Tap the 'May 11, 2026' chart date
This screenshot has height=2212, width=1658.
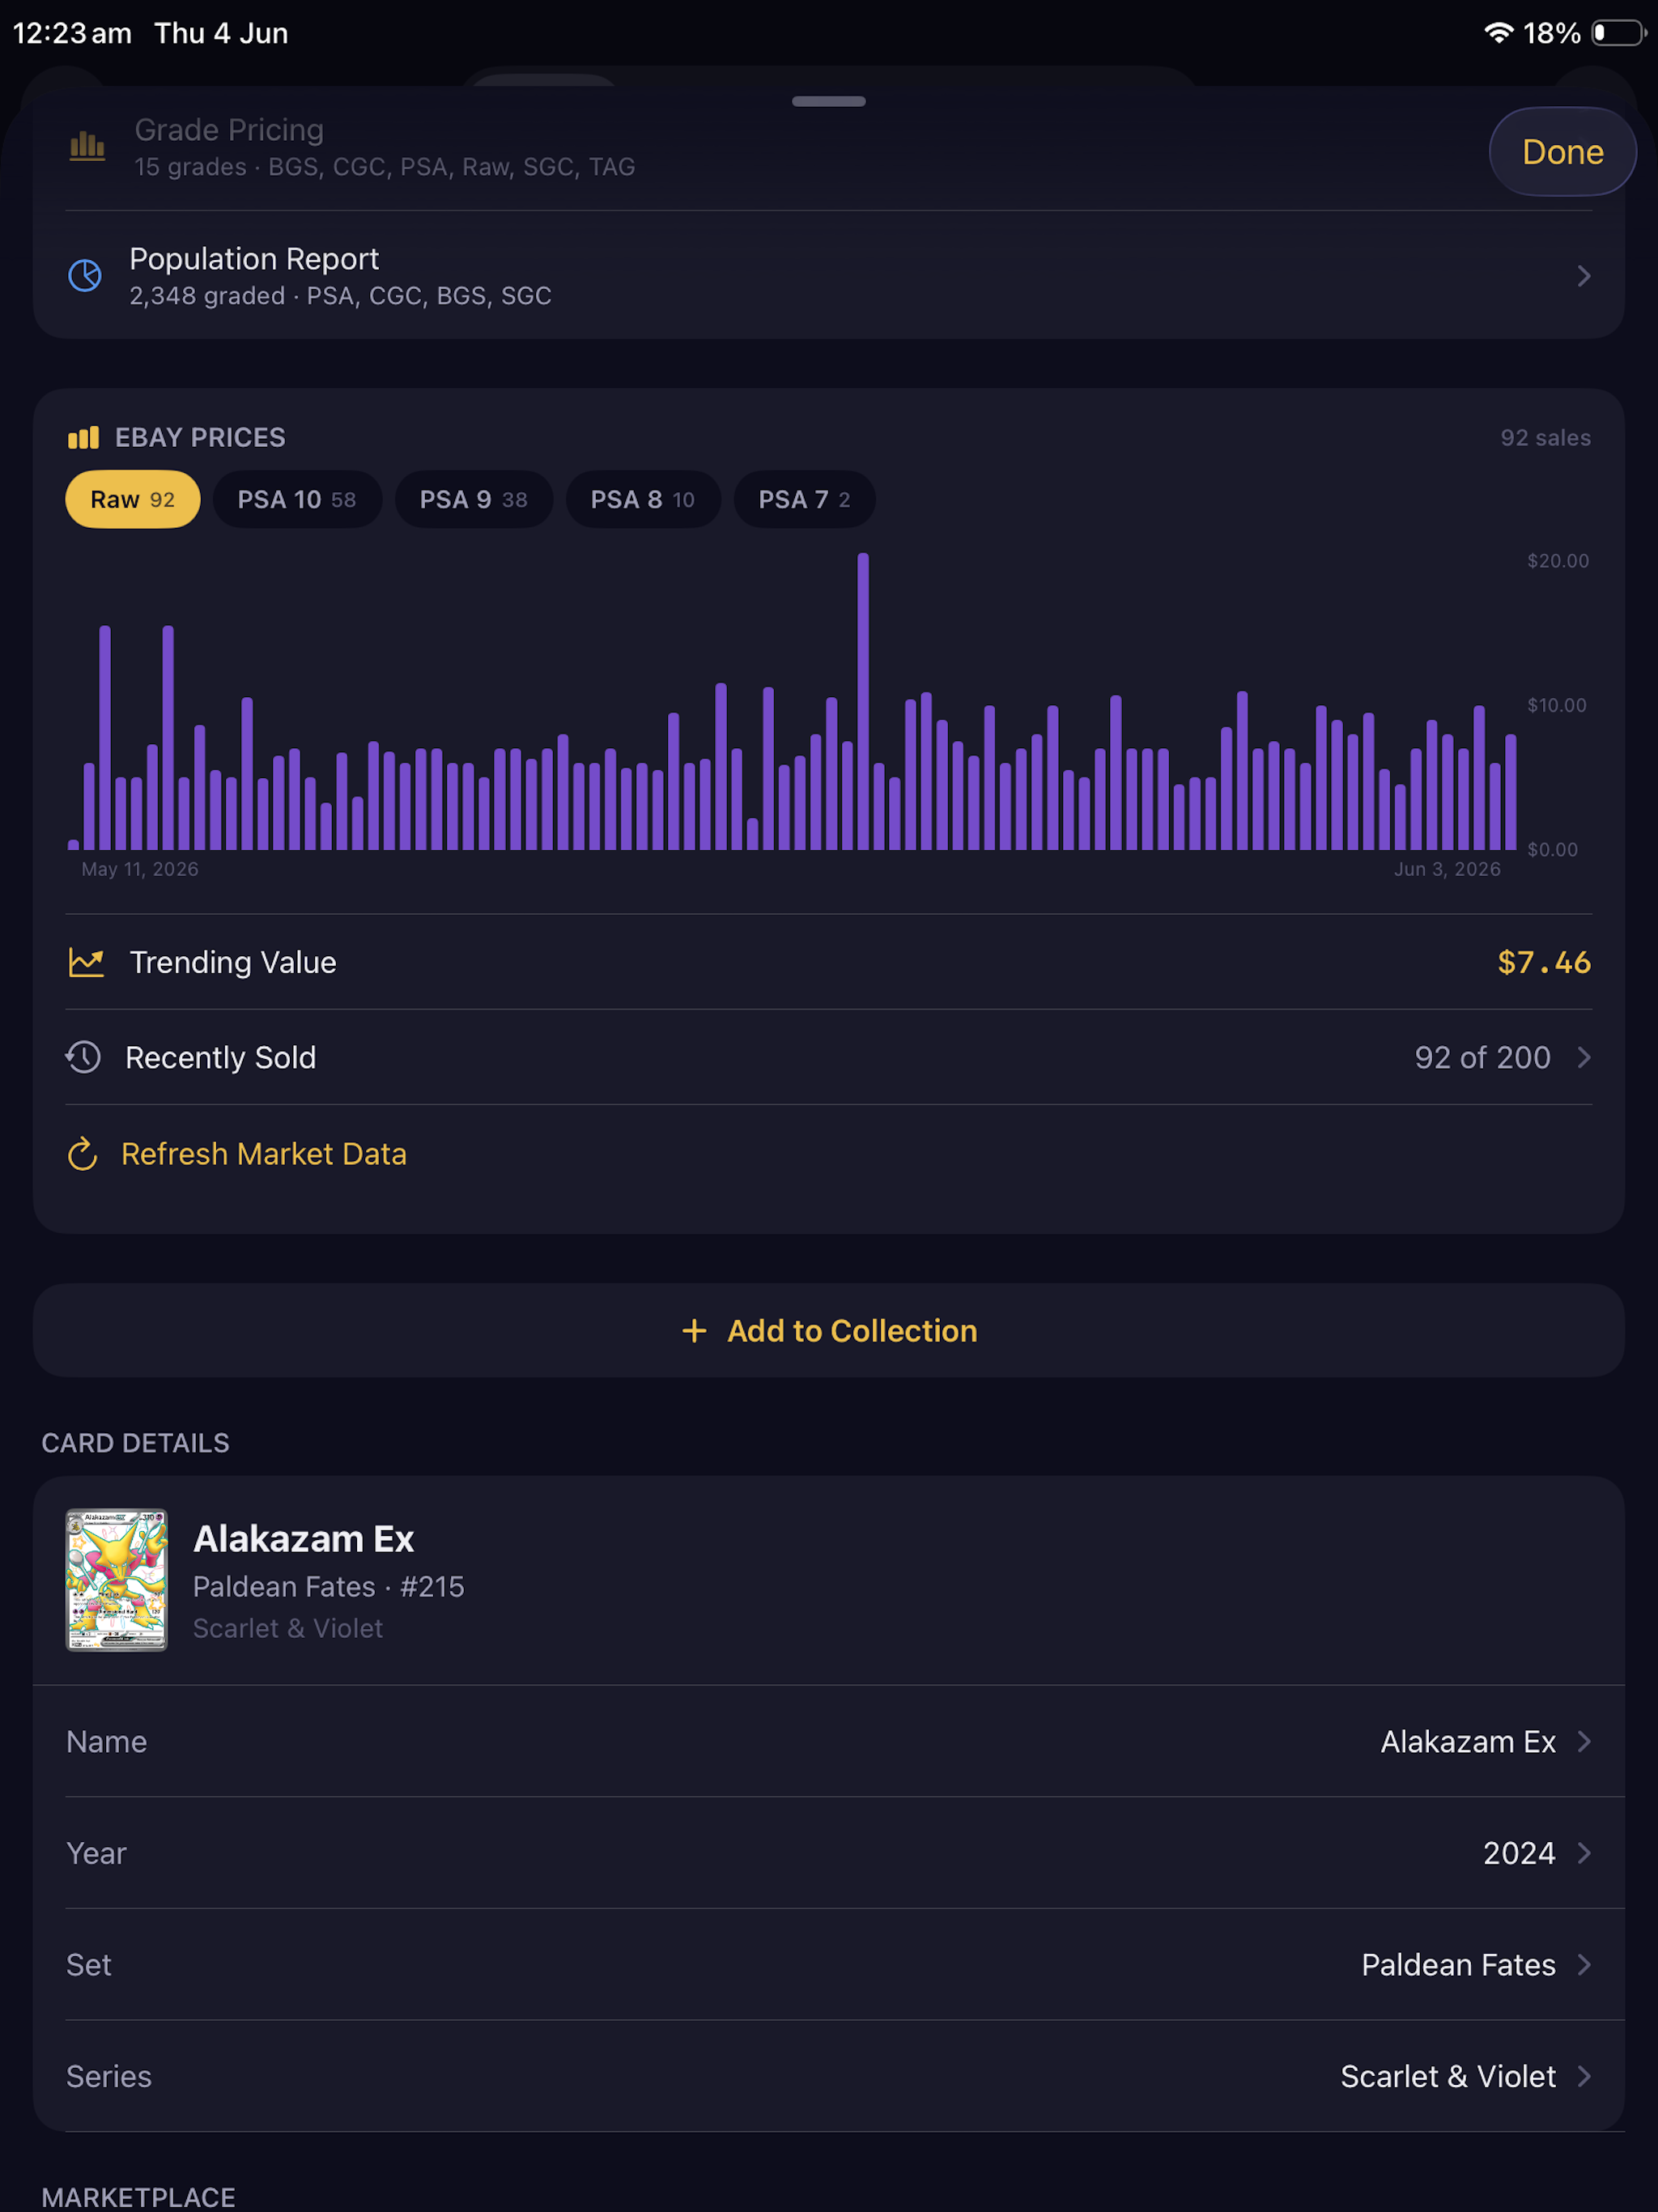point(140,869)
